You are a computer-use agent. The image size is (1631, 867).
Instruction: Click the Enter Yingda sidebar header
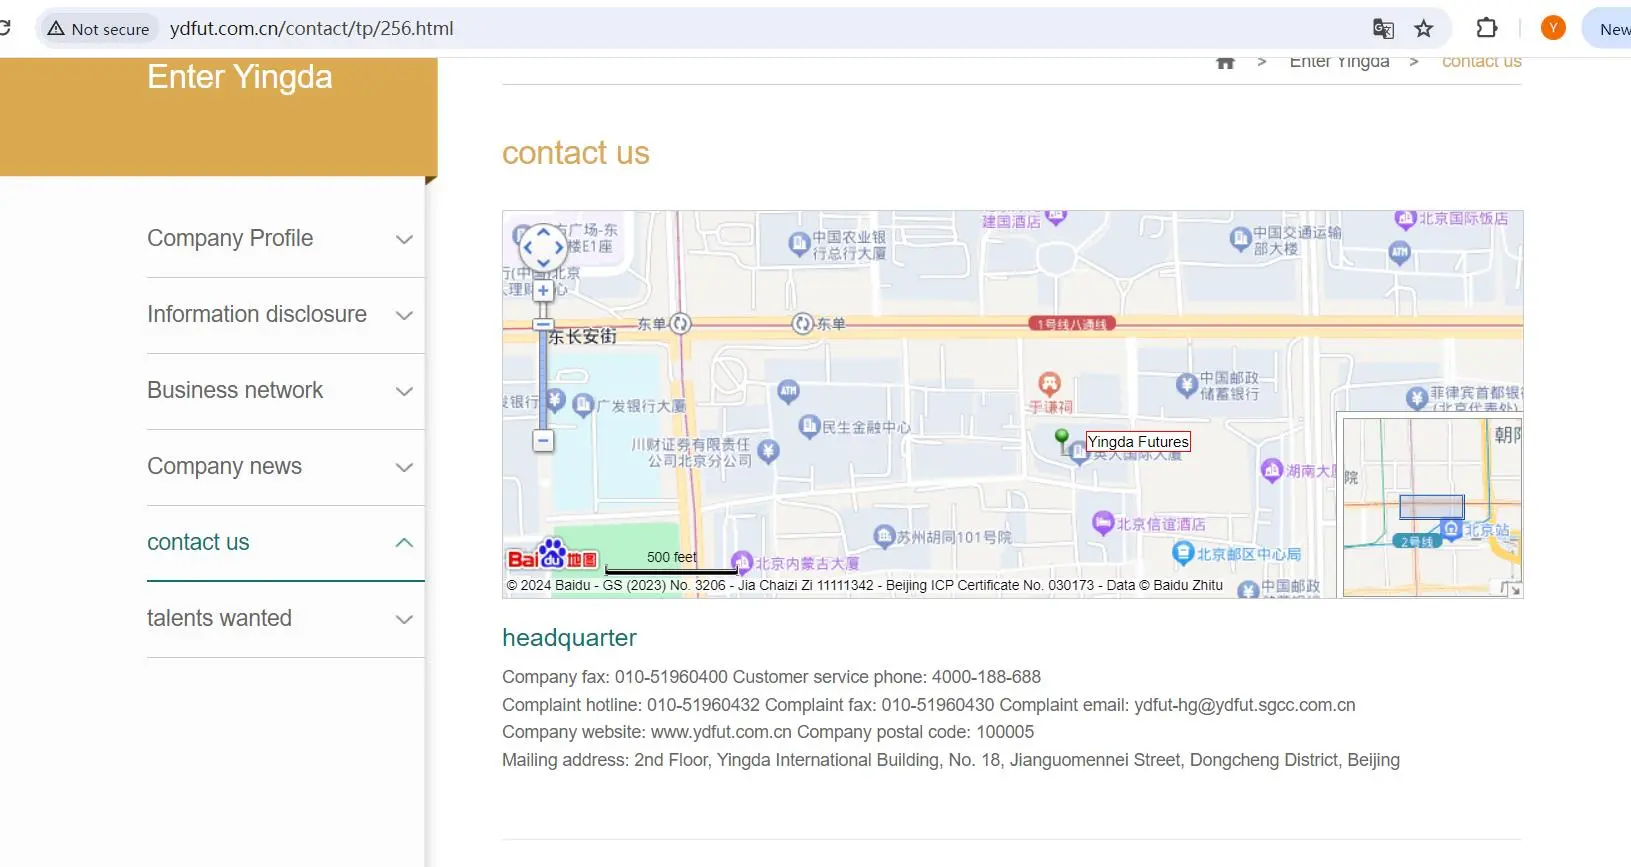click(x=240, y=77)
